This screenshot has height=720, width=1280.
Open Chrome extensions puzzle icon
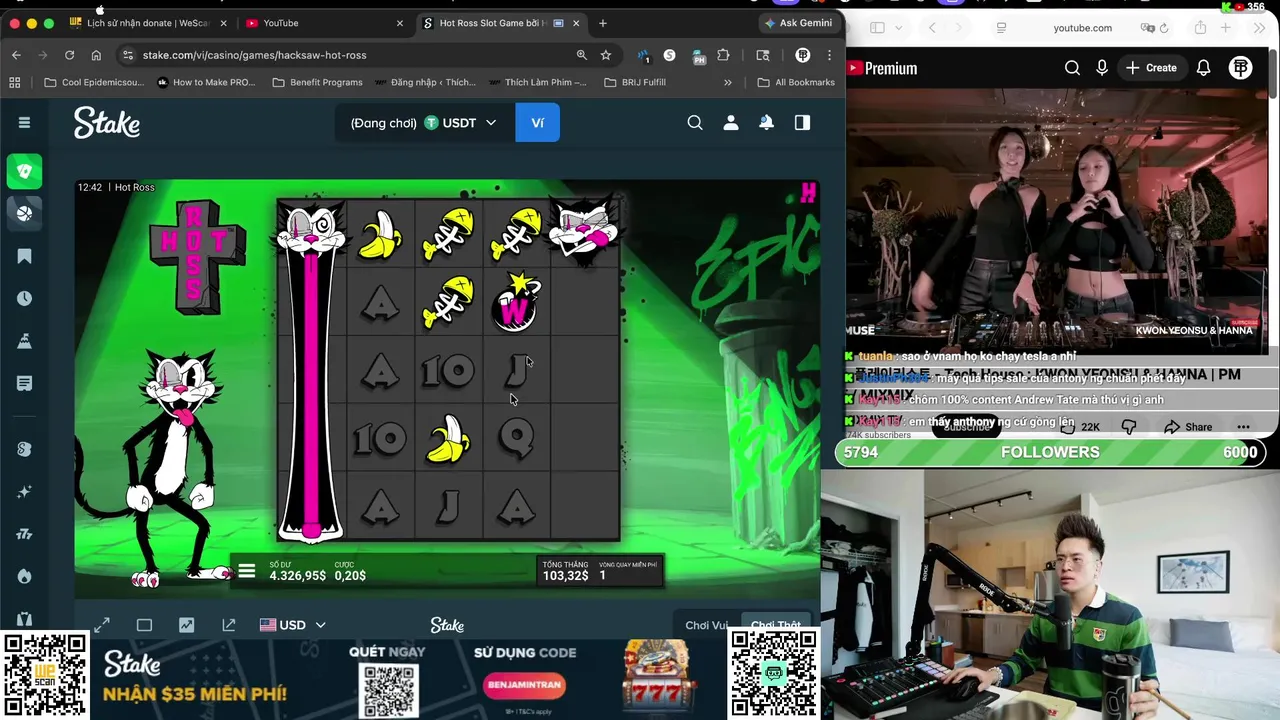(724, 55)
